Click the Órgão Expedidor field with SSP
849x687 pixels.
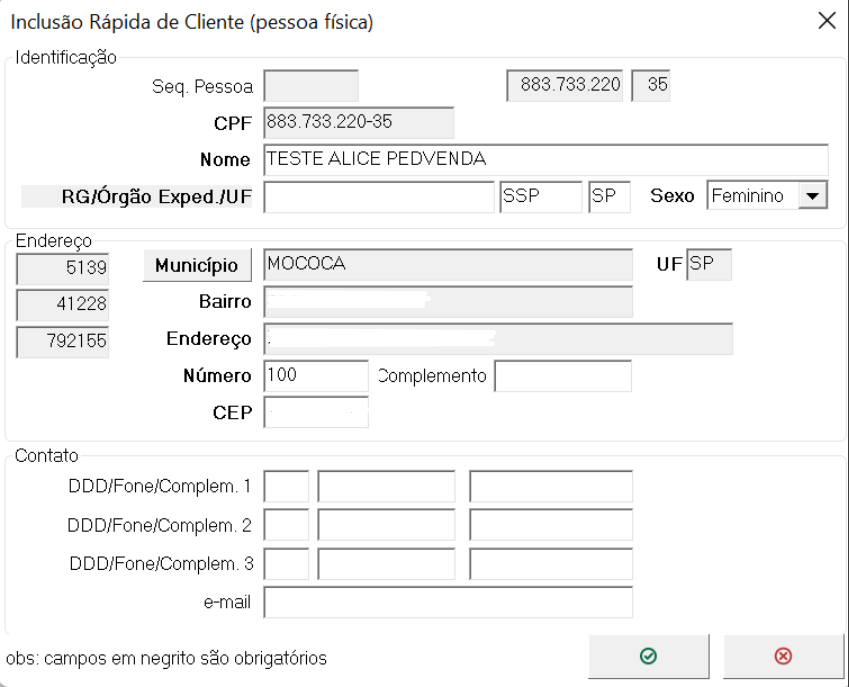click(x=541, y=197)
